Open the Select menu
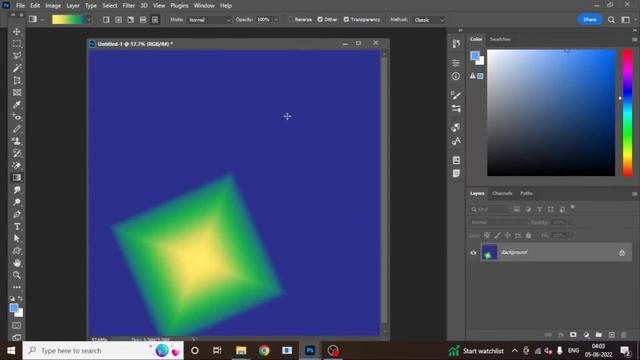 (109, 6)
